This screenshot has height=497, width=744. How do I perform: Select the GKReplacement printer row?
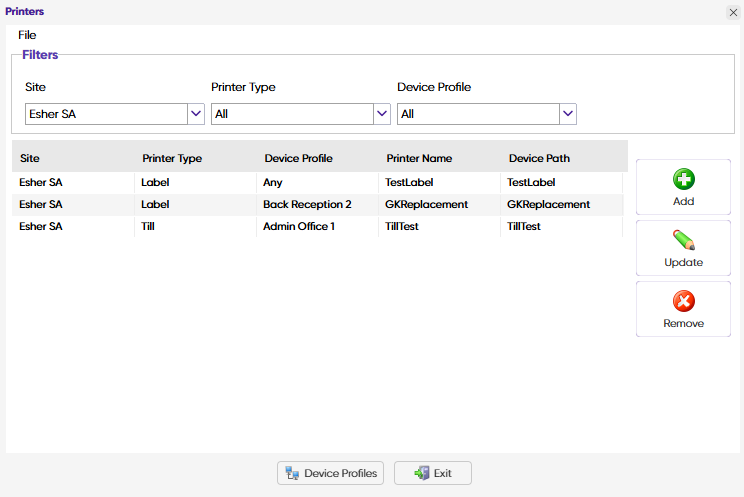point(426,205)
